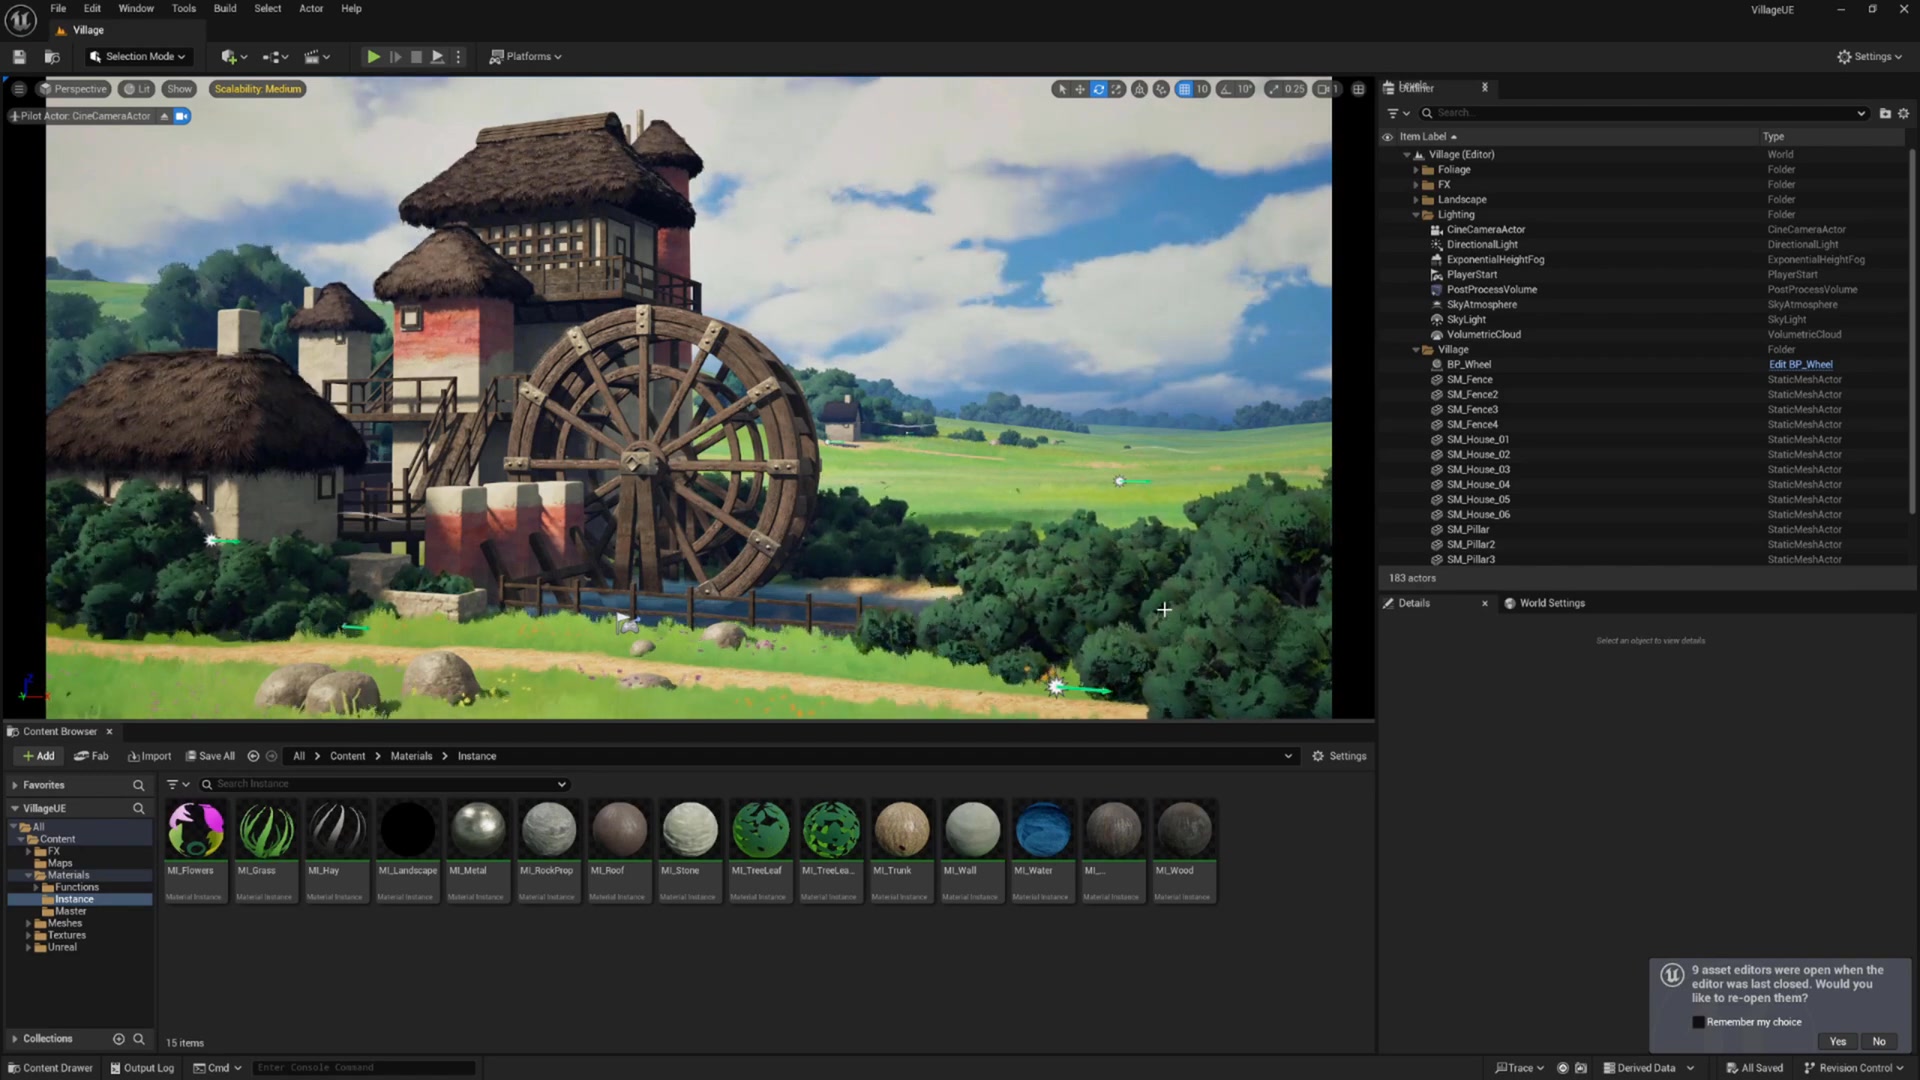
Task: Select the Translate move tool in viewport toolbar
Action: [x=1080, y=89]
